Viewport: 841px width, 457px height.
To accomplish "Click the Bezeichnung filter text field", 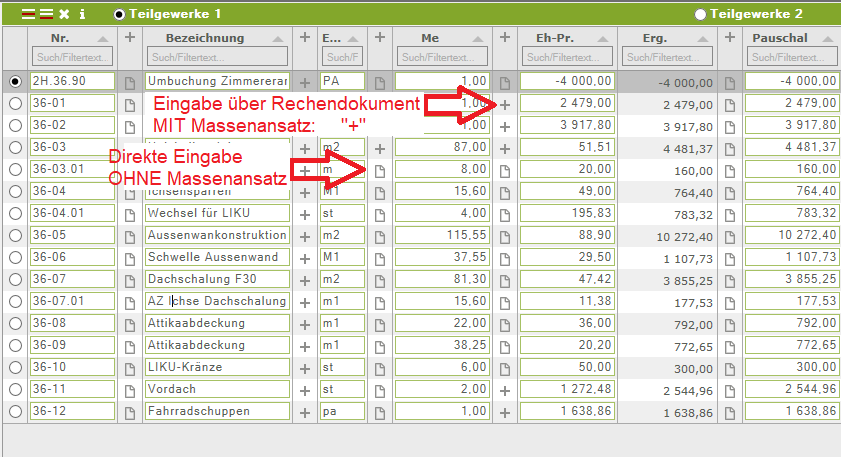I will 216,57.
